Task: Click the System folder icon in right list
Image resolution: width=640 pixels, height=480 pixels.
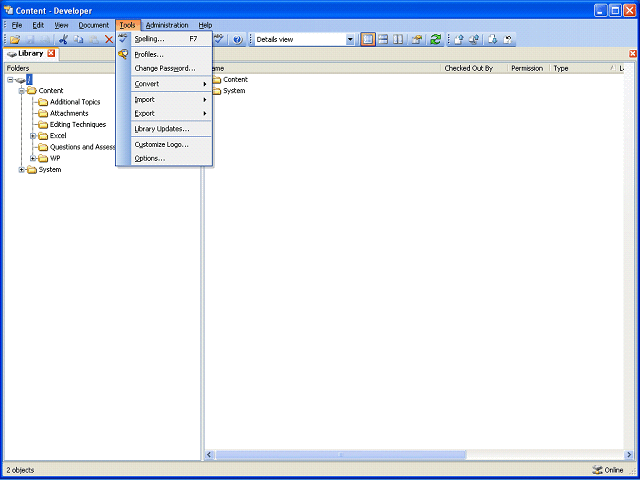Action: click(x=216, y=91)
